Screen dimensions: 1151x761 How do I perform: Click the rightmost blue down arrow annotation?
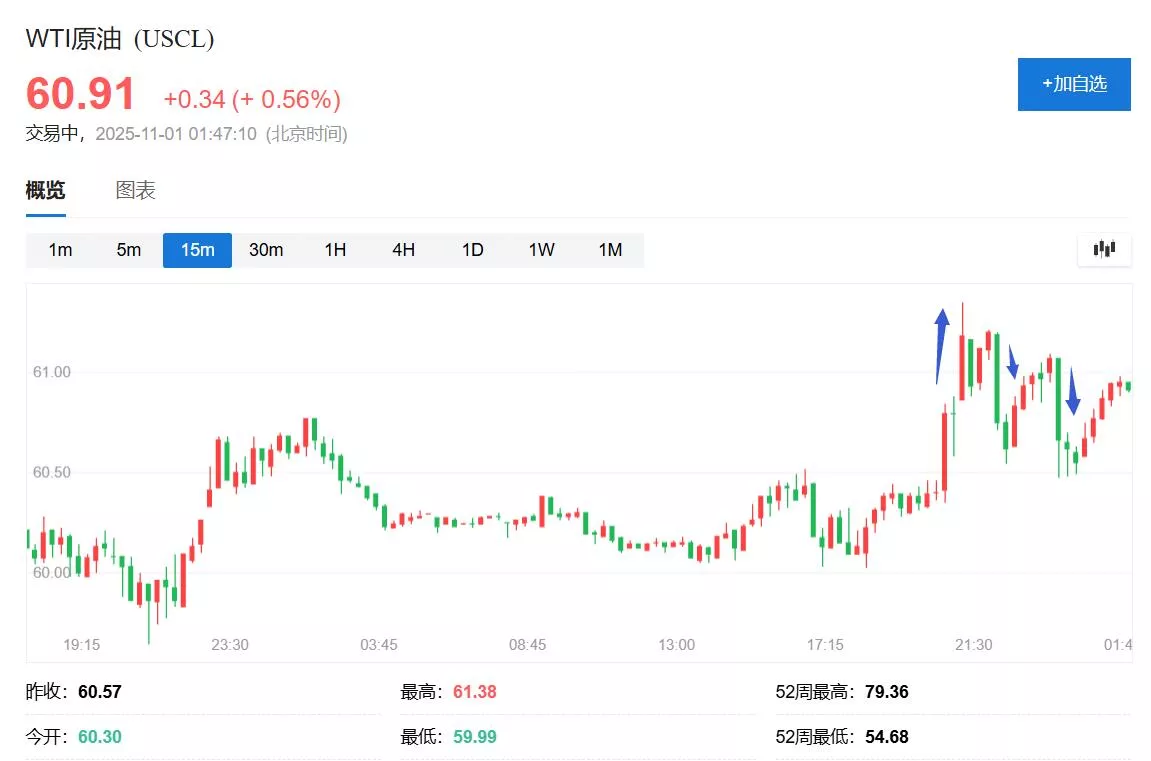pyautogui.click(x=1072, y=391)
